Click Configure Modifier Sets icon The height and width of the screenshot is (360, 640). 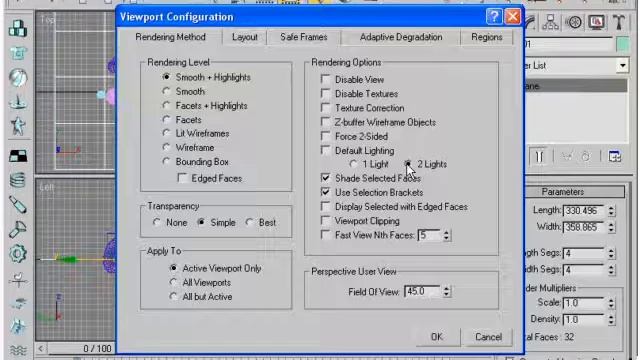pyautogui.click(x=614, y=156)
